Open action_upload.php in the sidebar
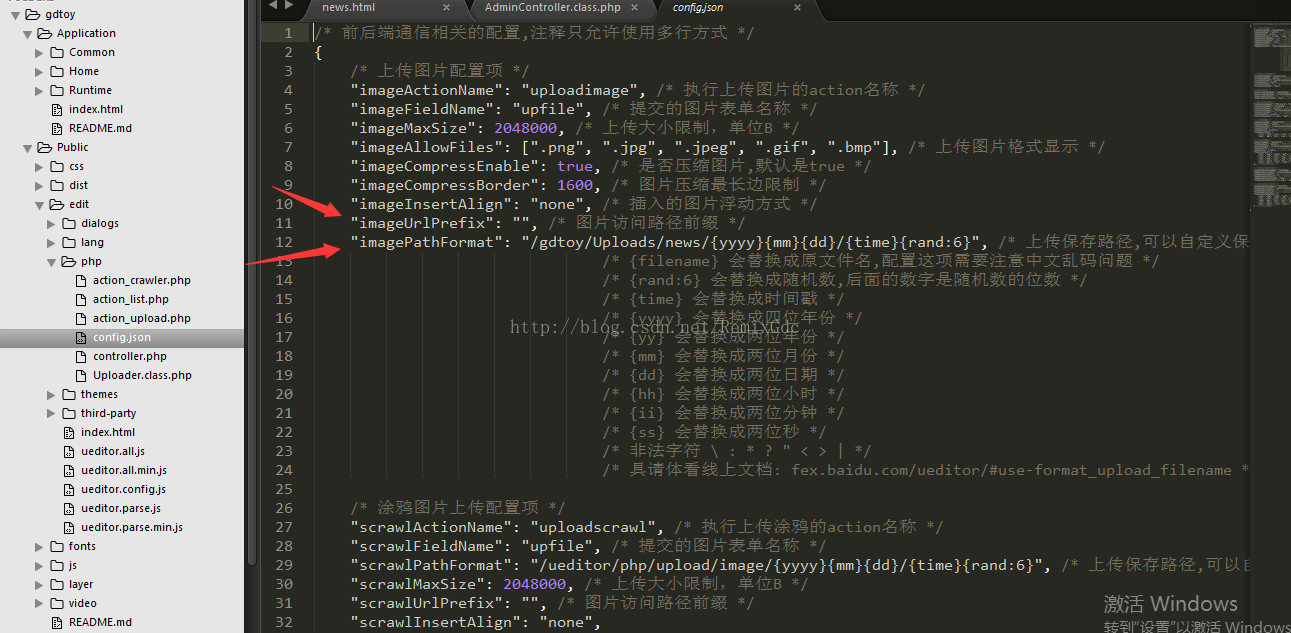 [141, 318]
